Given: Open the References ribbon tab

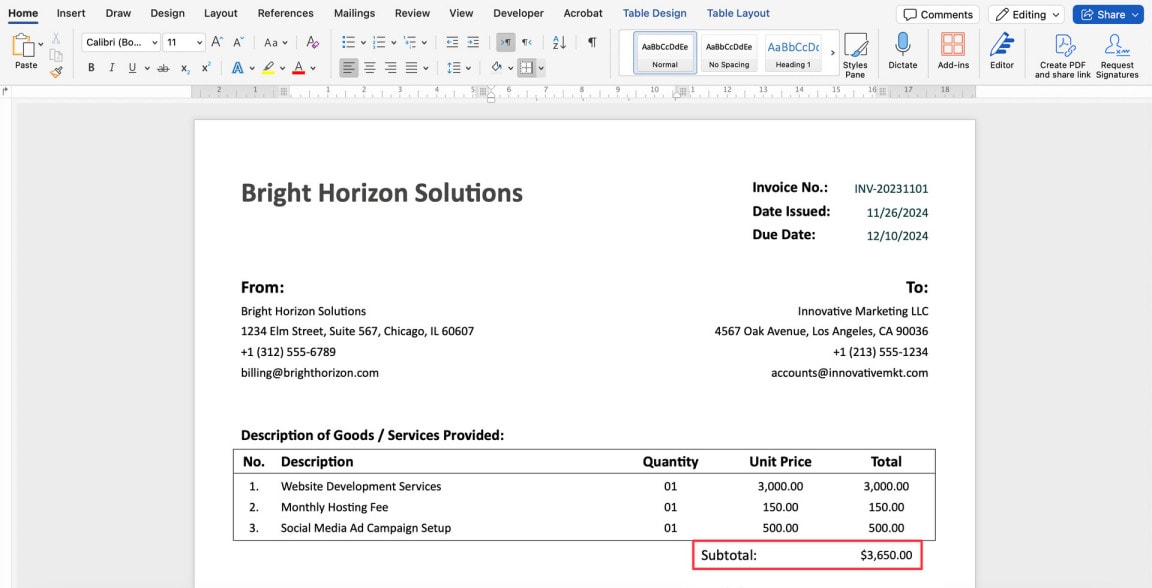Looking at the screenshot, I should pyautogui.click(x=285, y=13).
